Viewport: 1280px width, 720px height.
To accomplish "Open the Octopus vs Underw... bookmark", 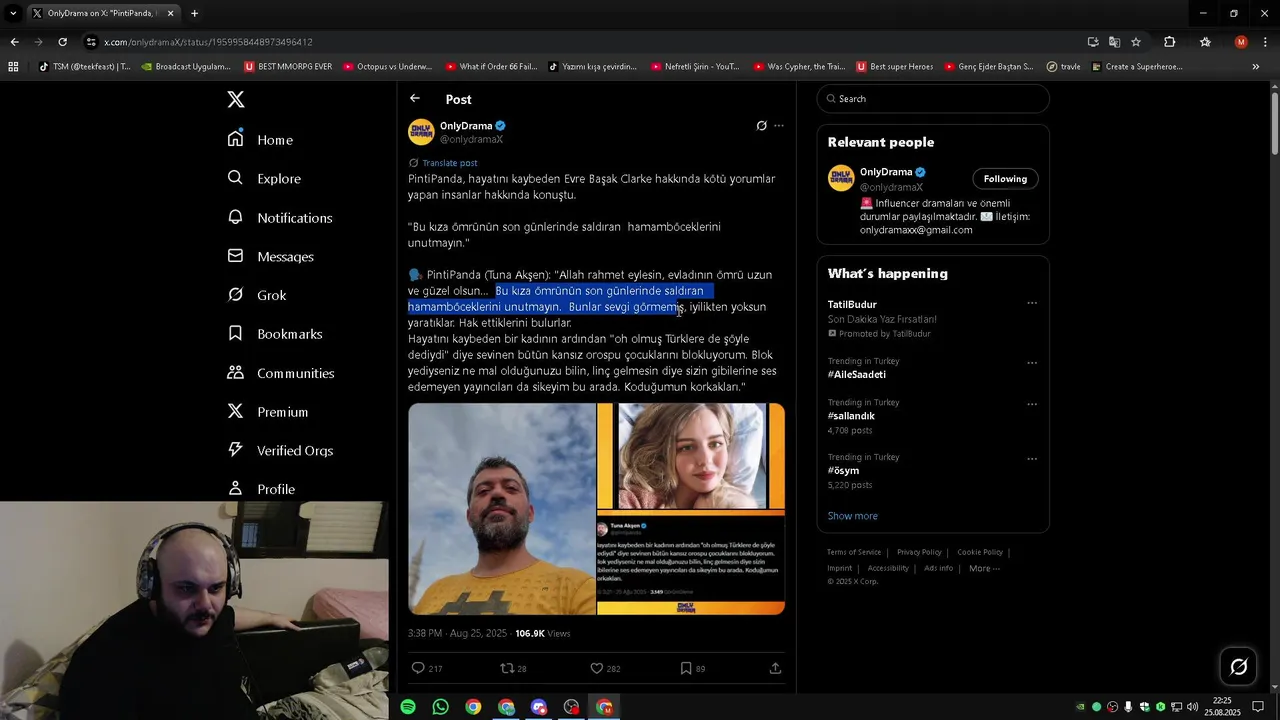I will [x=387, y=67].
